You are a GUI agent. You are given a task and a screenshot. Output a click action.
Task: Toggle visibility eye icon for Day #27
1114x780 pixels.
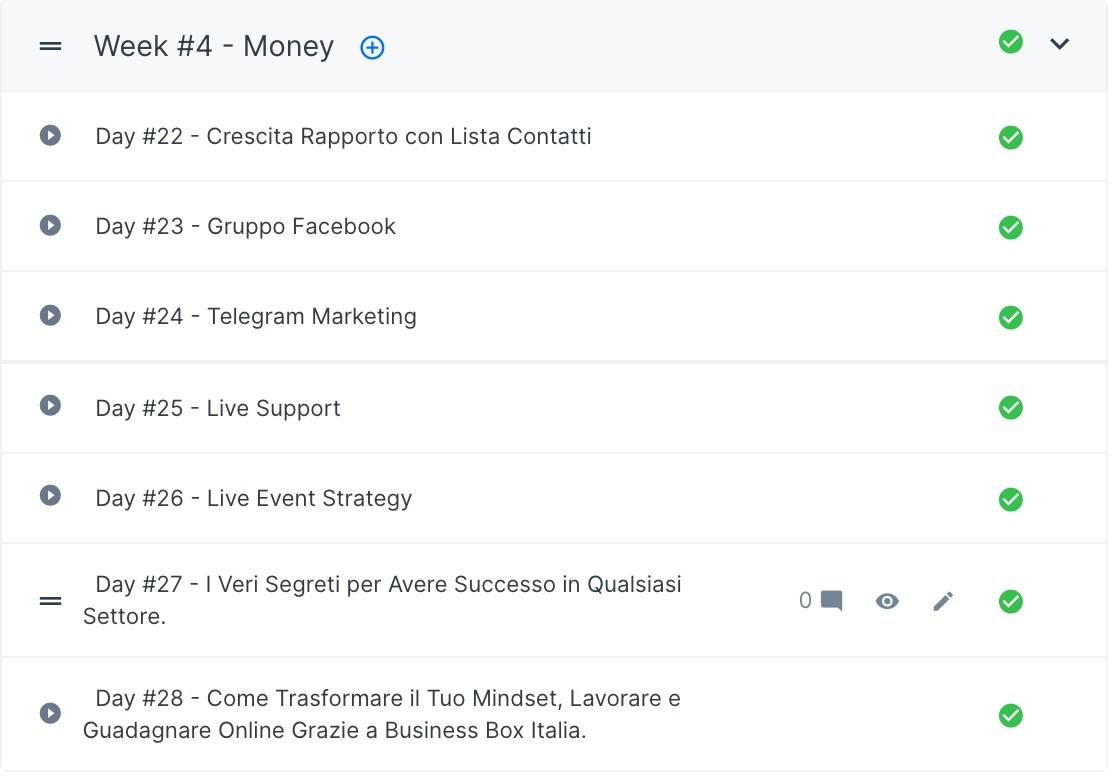pyautogui.click(x=887, y=602)
